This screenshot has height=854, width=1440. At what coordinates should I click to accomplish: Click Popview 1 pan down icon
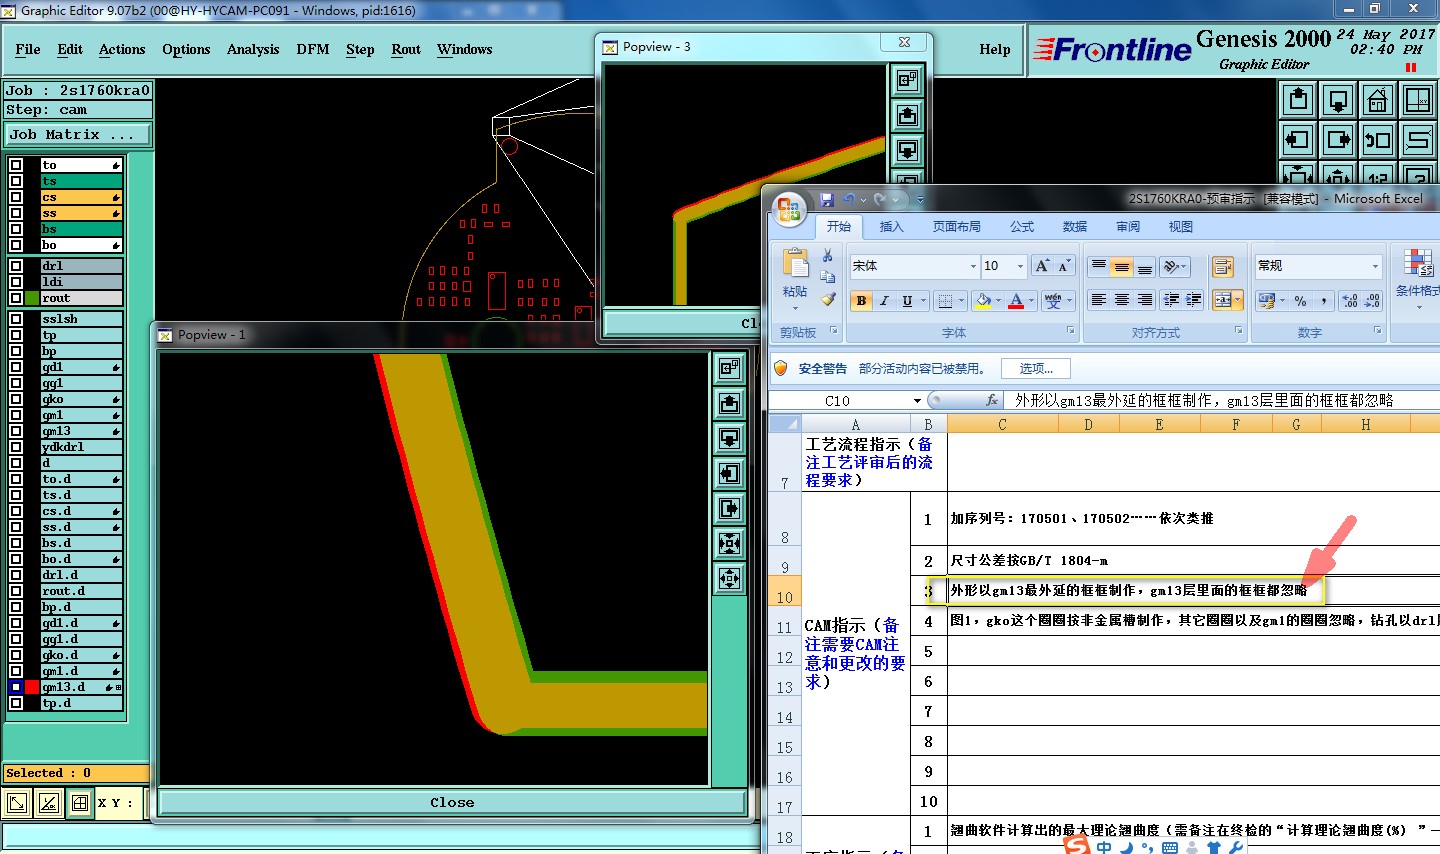click(x=730, y=438)
